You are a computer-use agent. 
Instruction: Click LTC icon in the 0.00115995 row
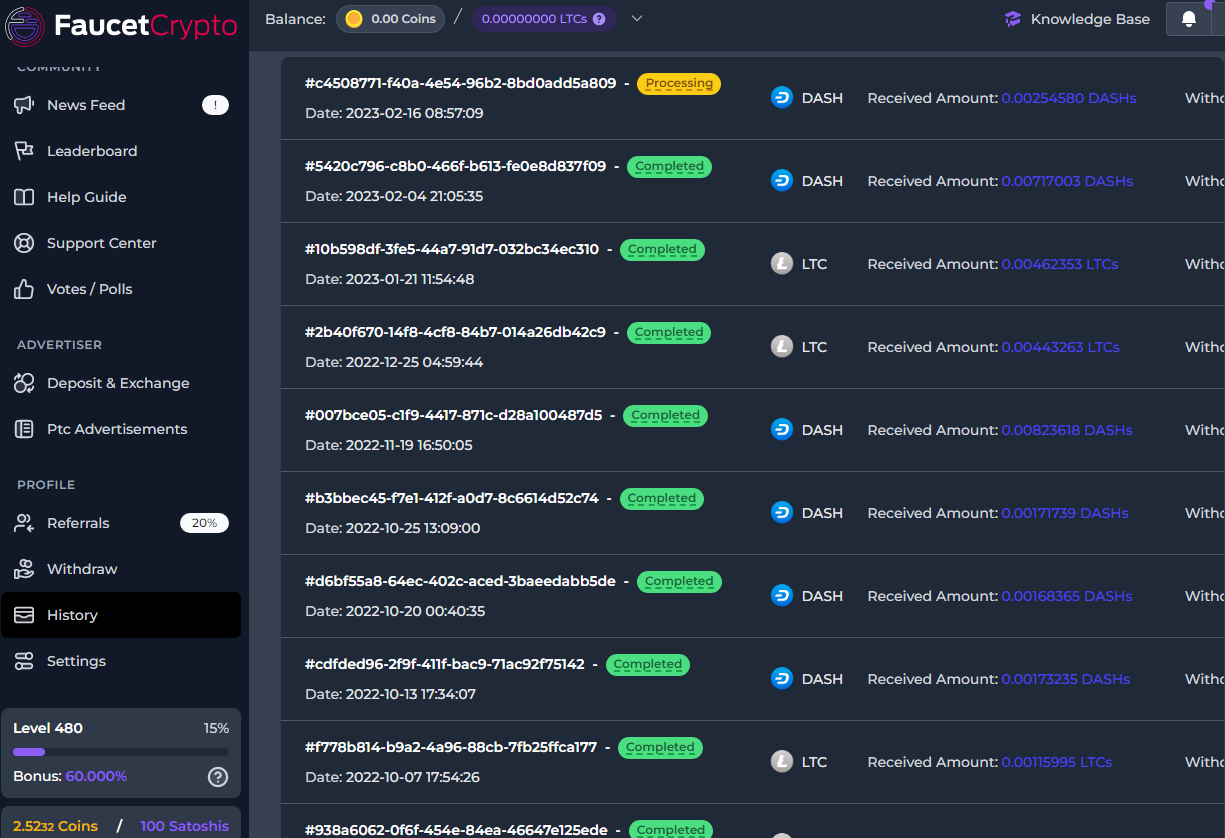pyautogui.click(x=782, y=762)
